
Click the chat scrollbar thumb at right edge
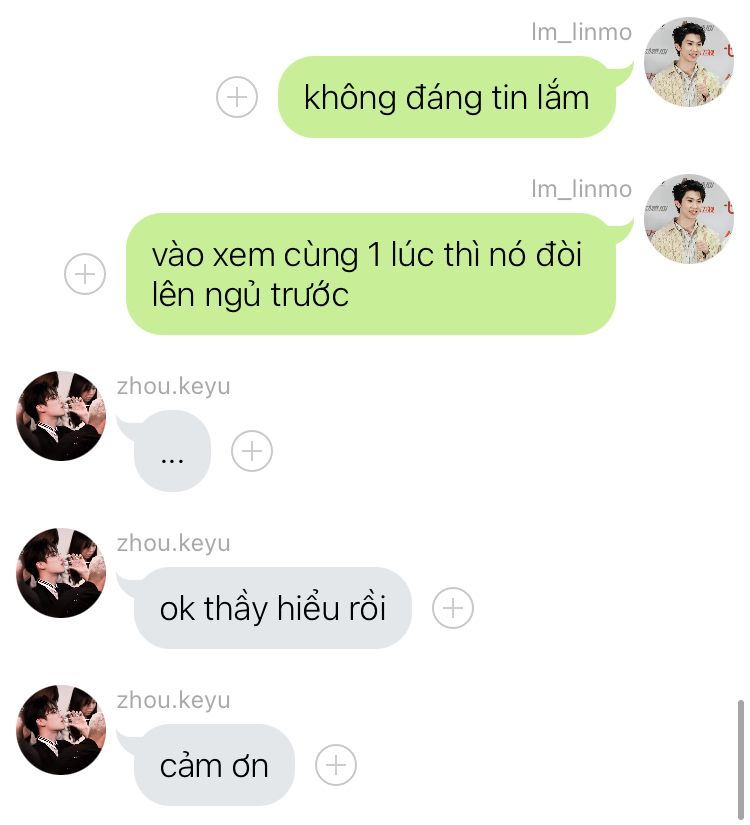tap(741, 760)
